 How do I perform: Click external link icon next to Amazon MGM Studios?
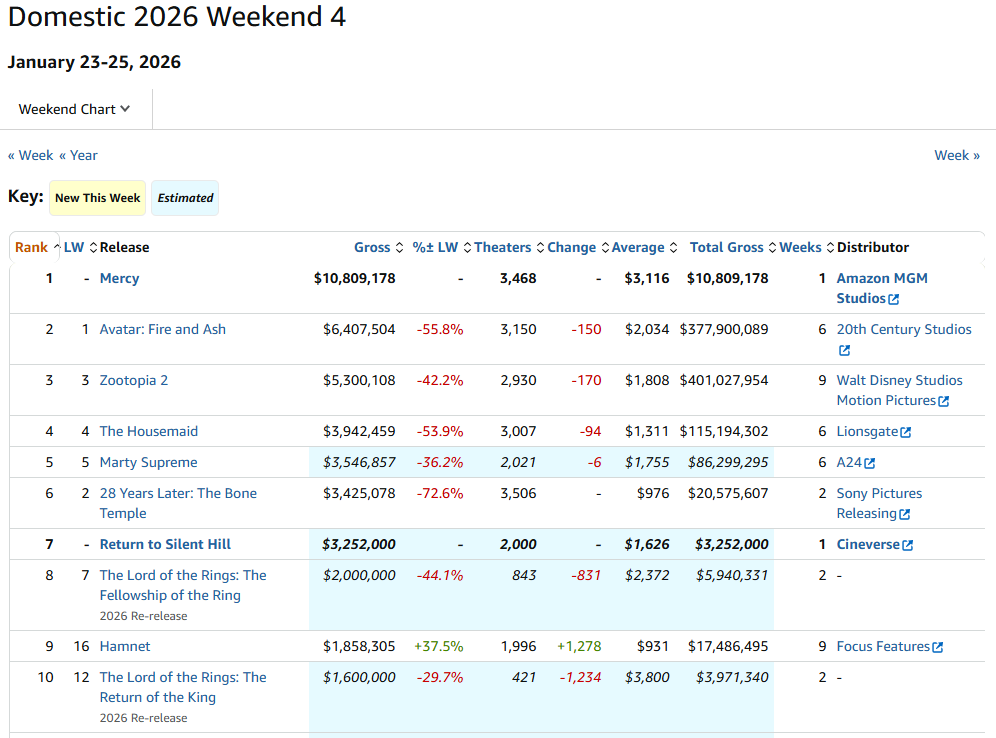894,299
